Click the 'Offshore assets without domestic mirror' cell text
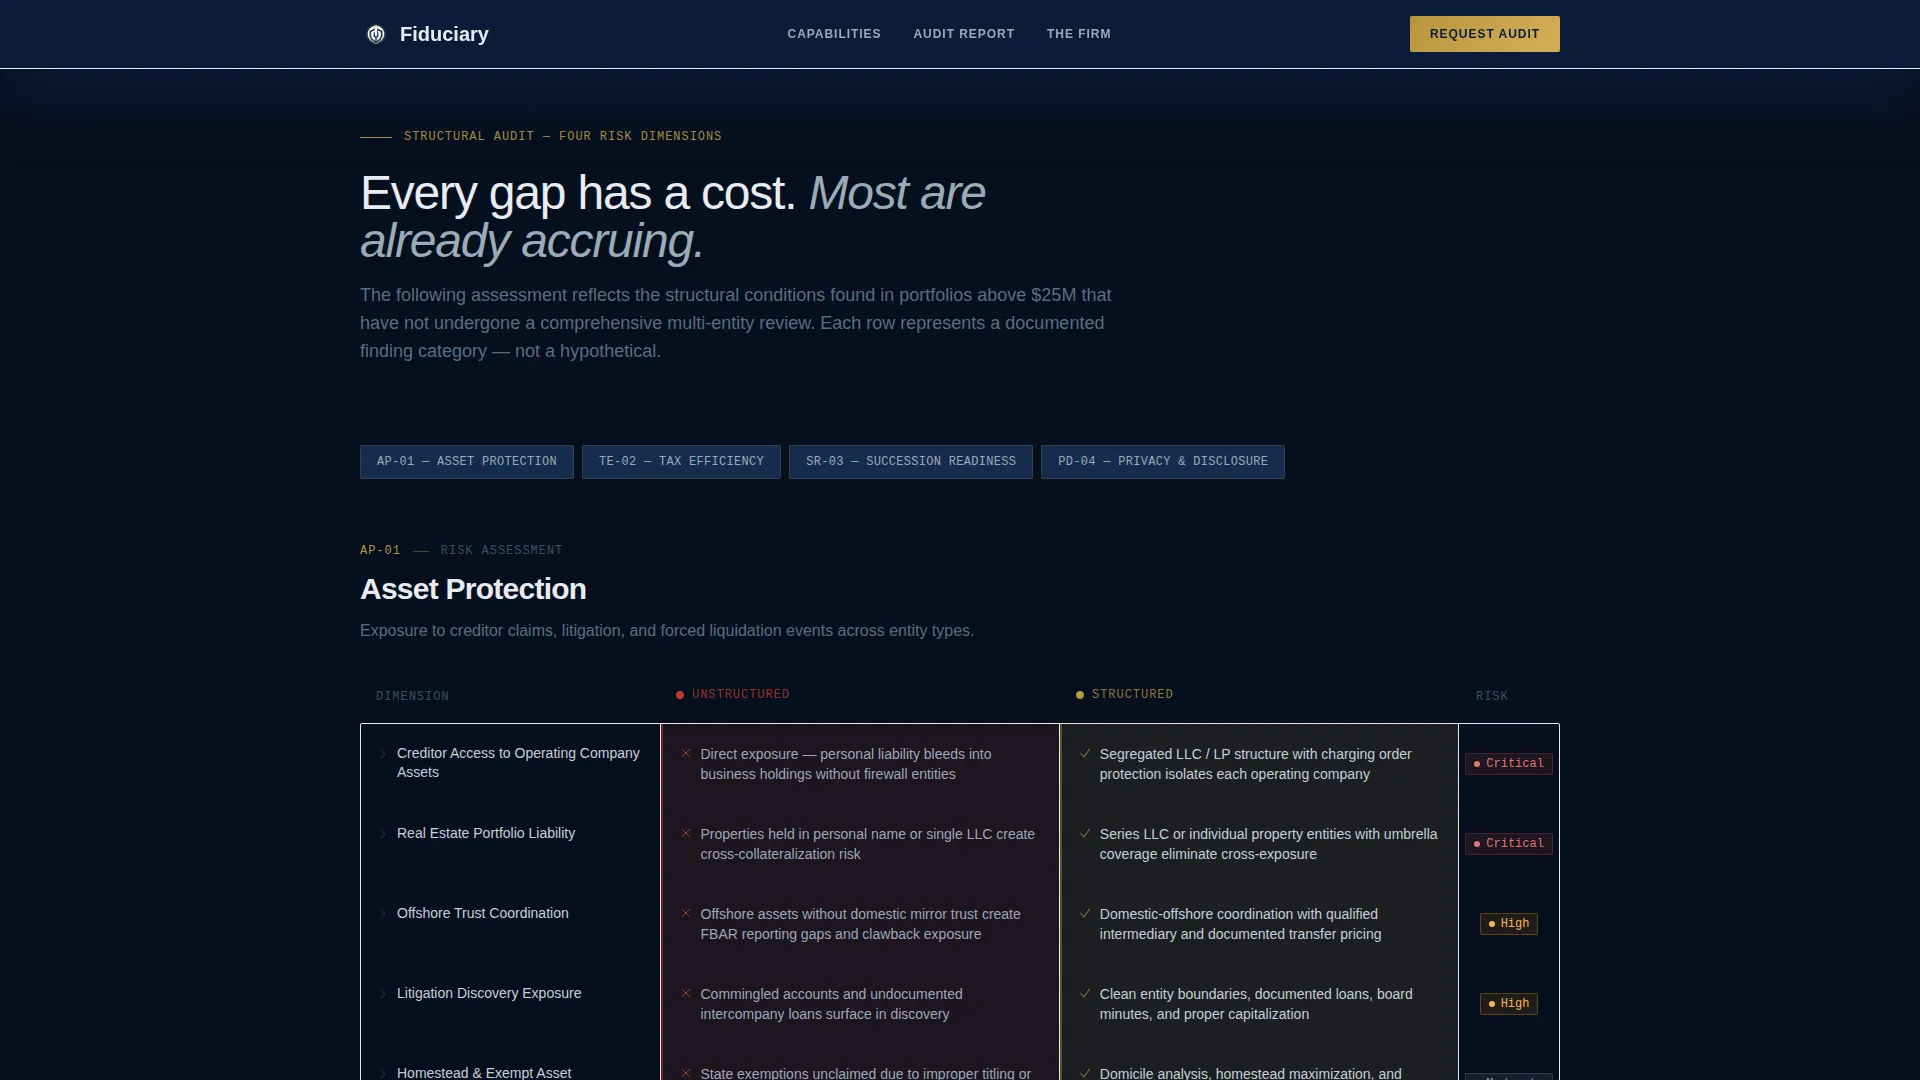The height and width of the screenshot is (1080, 1920). coord(861,924)
